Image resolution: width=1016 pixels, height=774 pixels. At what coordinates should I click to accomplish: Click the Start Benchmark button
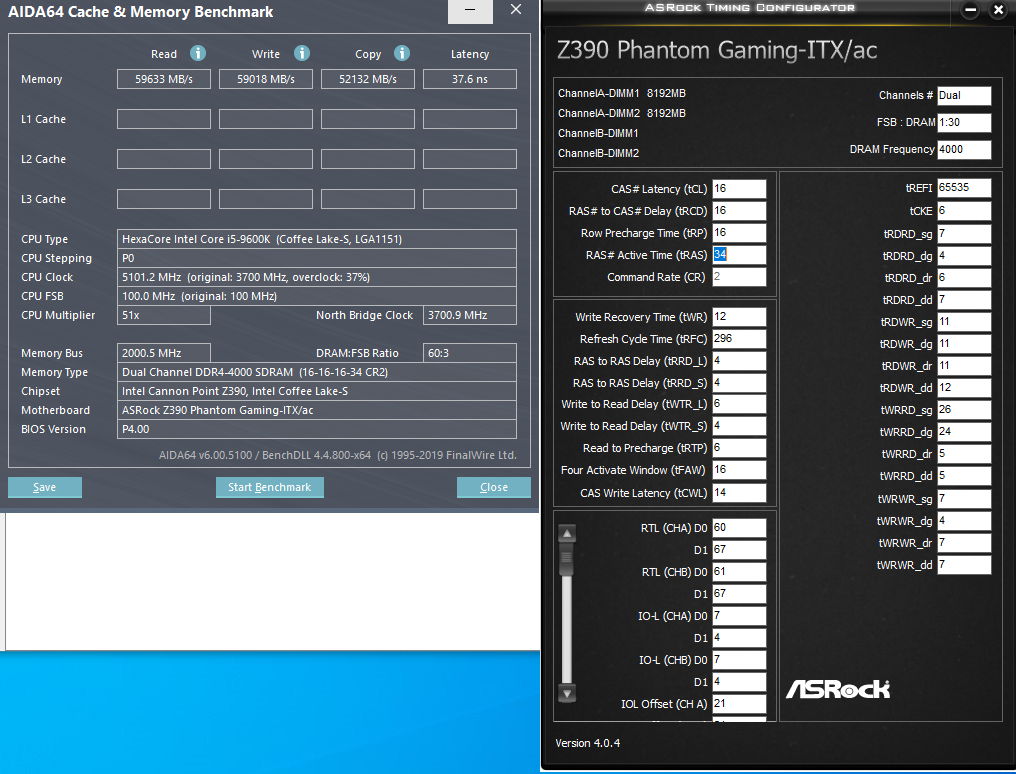click(270, 487)
